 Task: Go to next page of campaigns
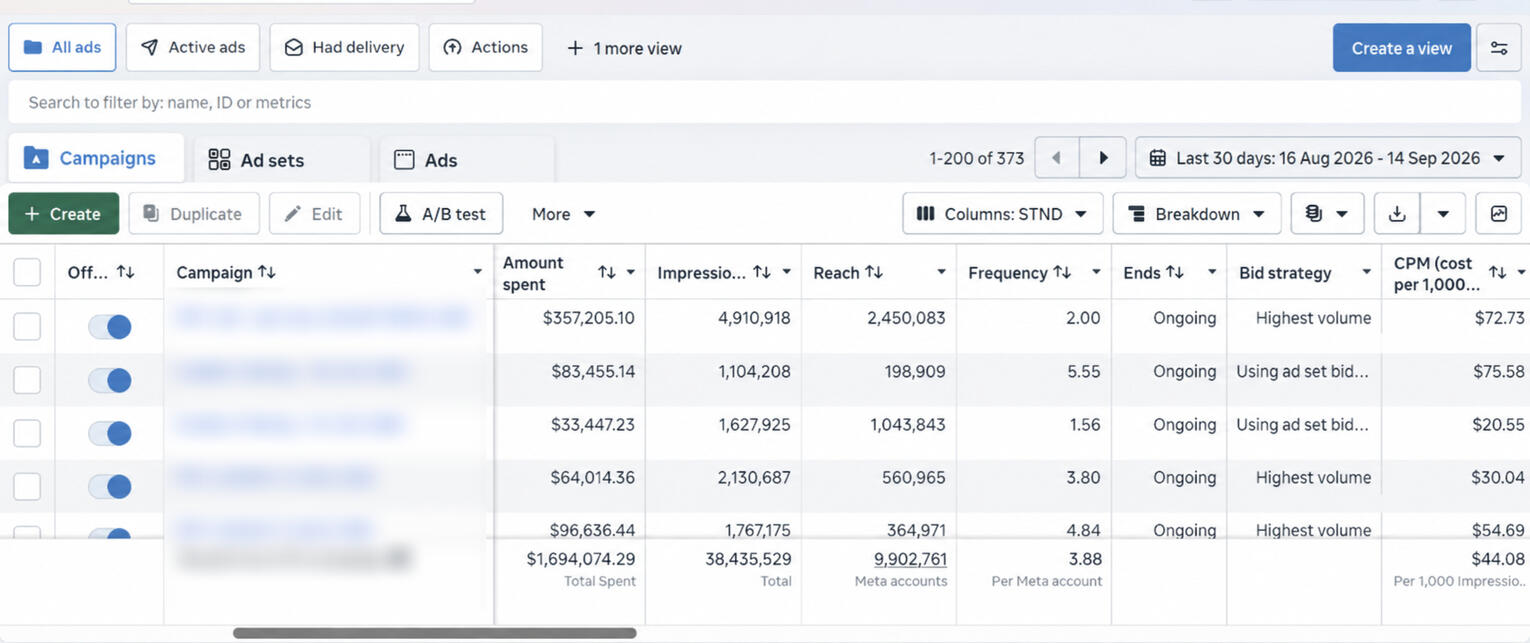1103,158
